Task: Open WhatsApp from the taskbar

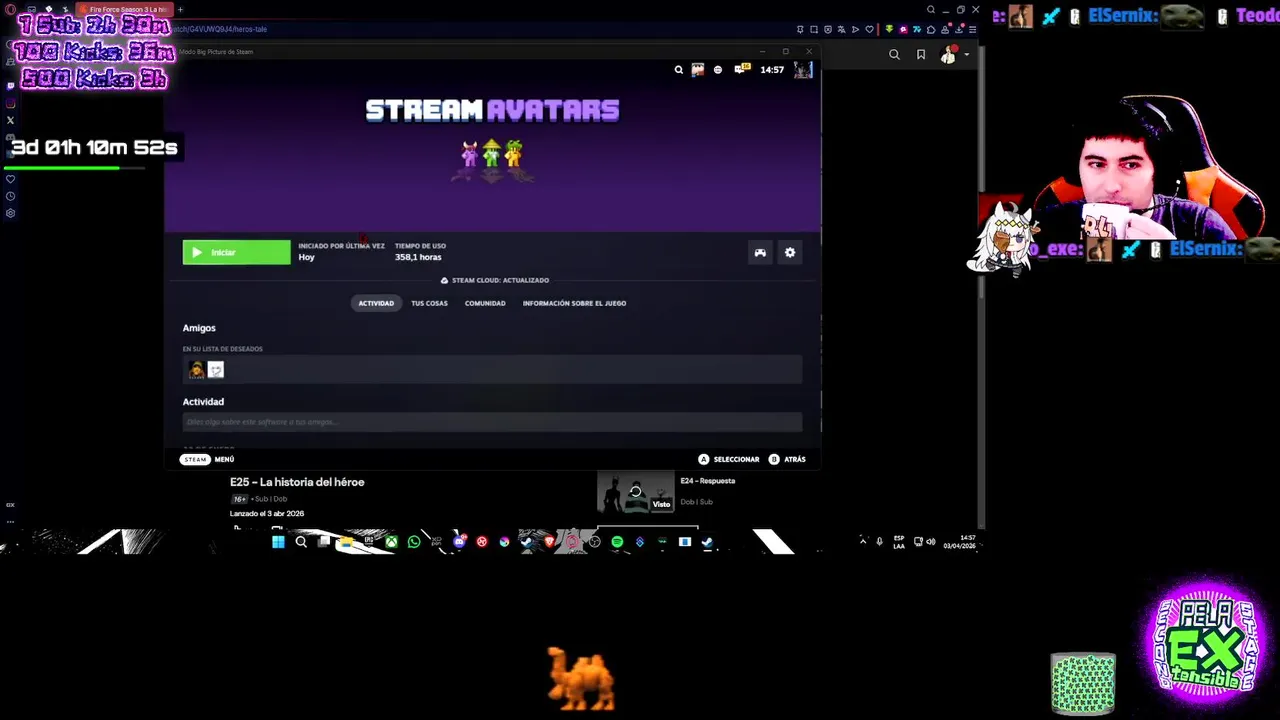Action: click(414, 542)
